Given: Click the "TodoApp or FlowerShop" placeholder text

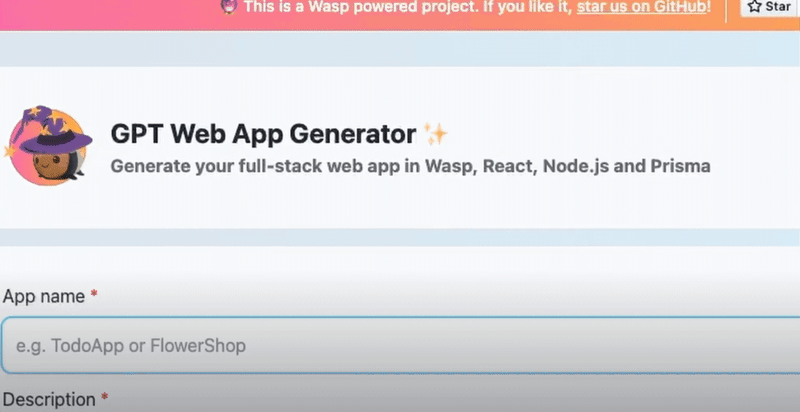Looking at the screenshot, I should pyautogui.click(x=131, y=346).
